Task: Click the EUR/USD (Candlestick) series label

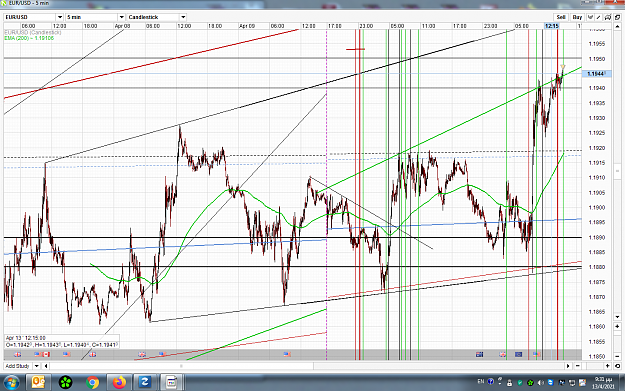Action: coord(33,32)
